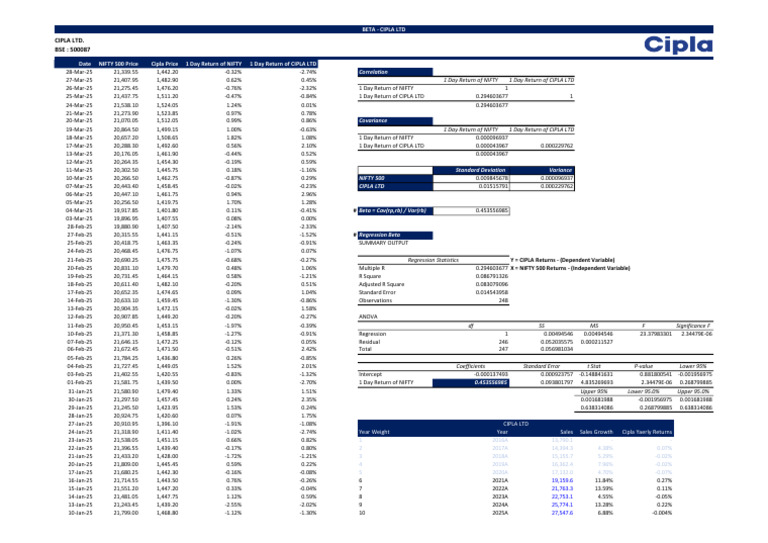Select the date cell "24-Jan-25"
The image size is (768, 543).
coord(80,432)
